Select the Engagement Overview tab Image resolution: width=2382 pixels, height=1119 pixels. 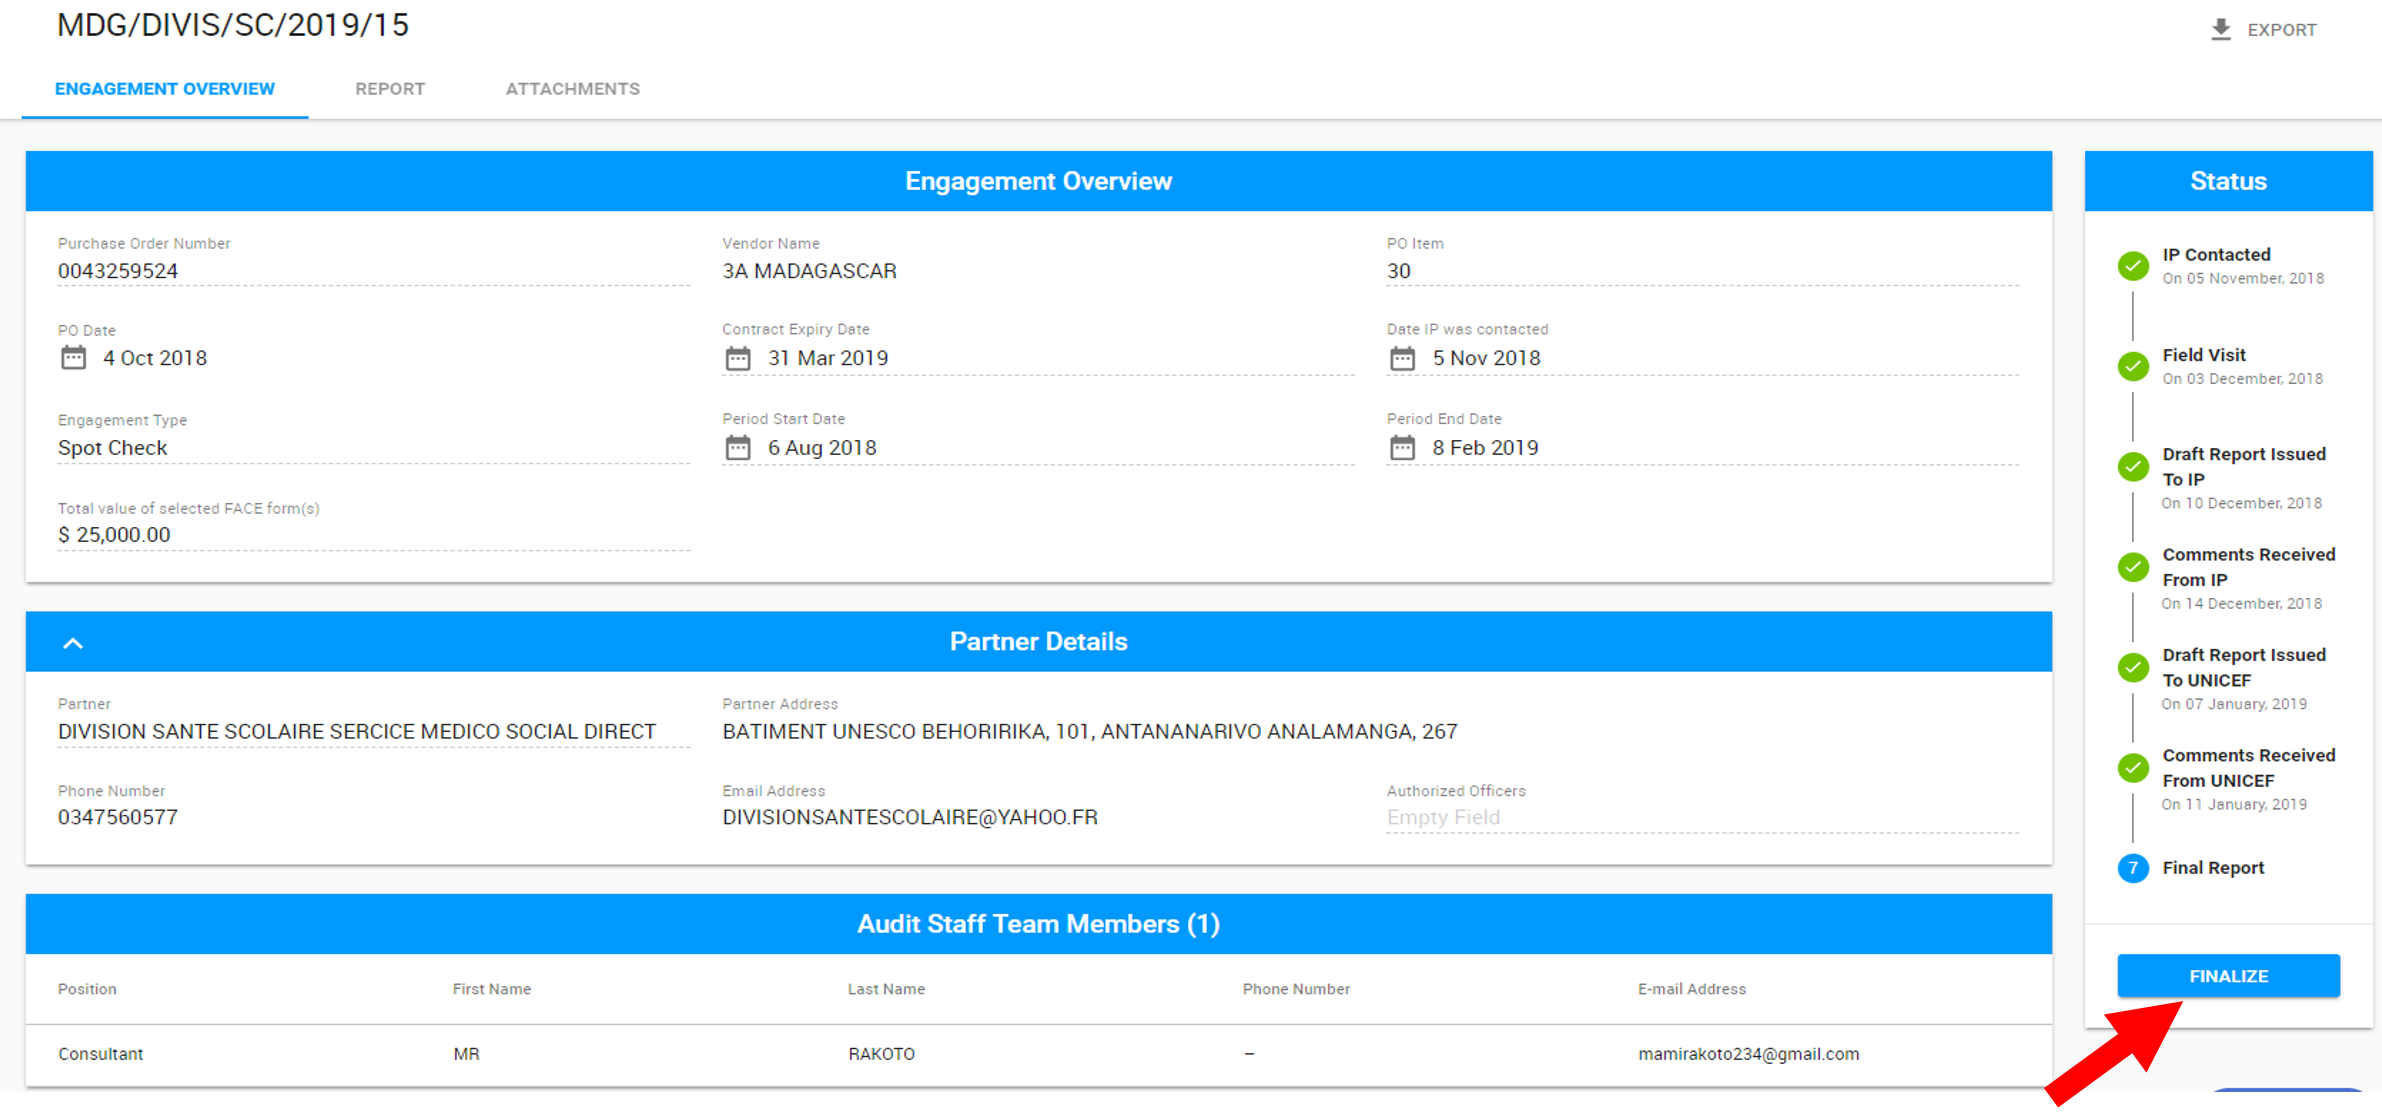pos(164,88)
